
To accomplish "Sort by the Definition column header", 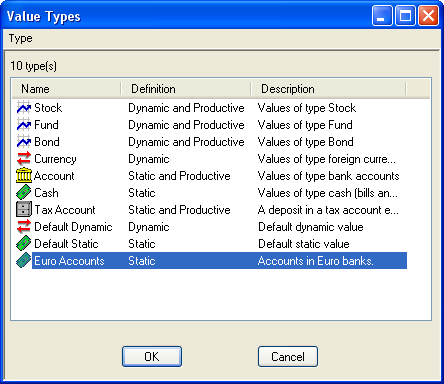I will 186,89.
